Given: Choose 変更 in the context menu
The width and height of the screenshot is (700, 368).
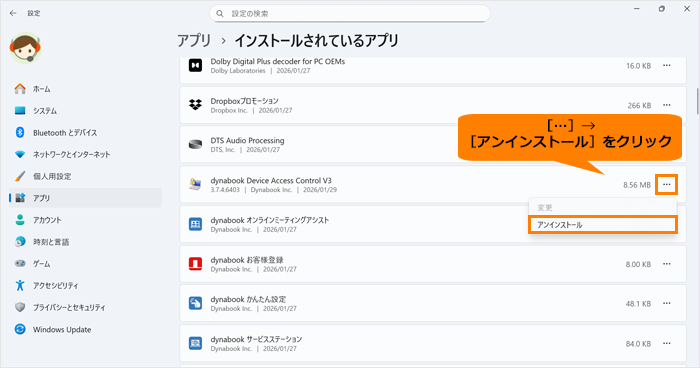Looking at the screenshot, I should pyautogui.click(x=603, y=208).
